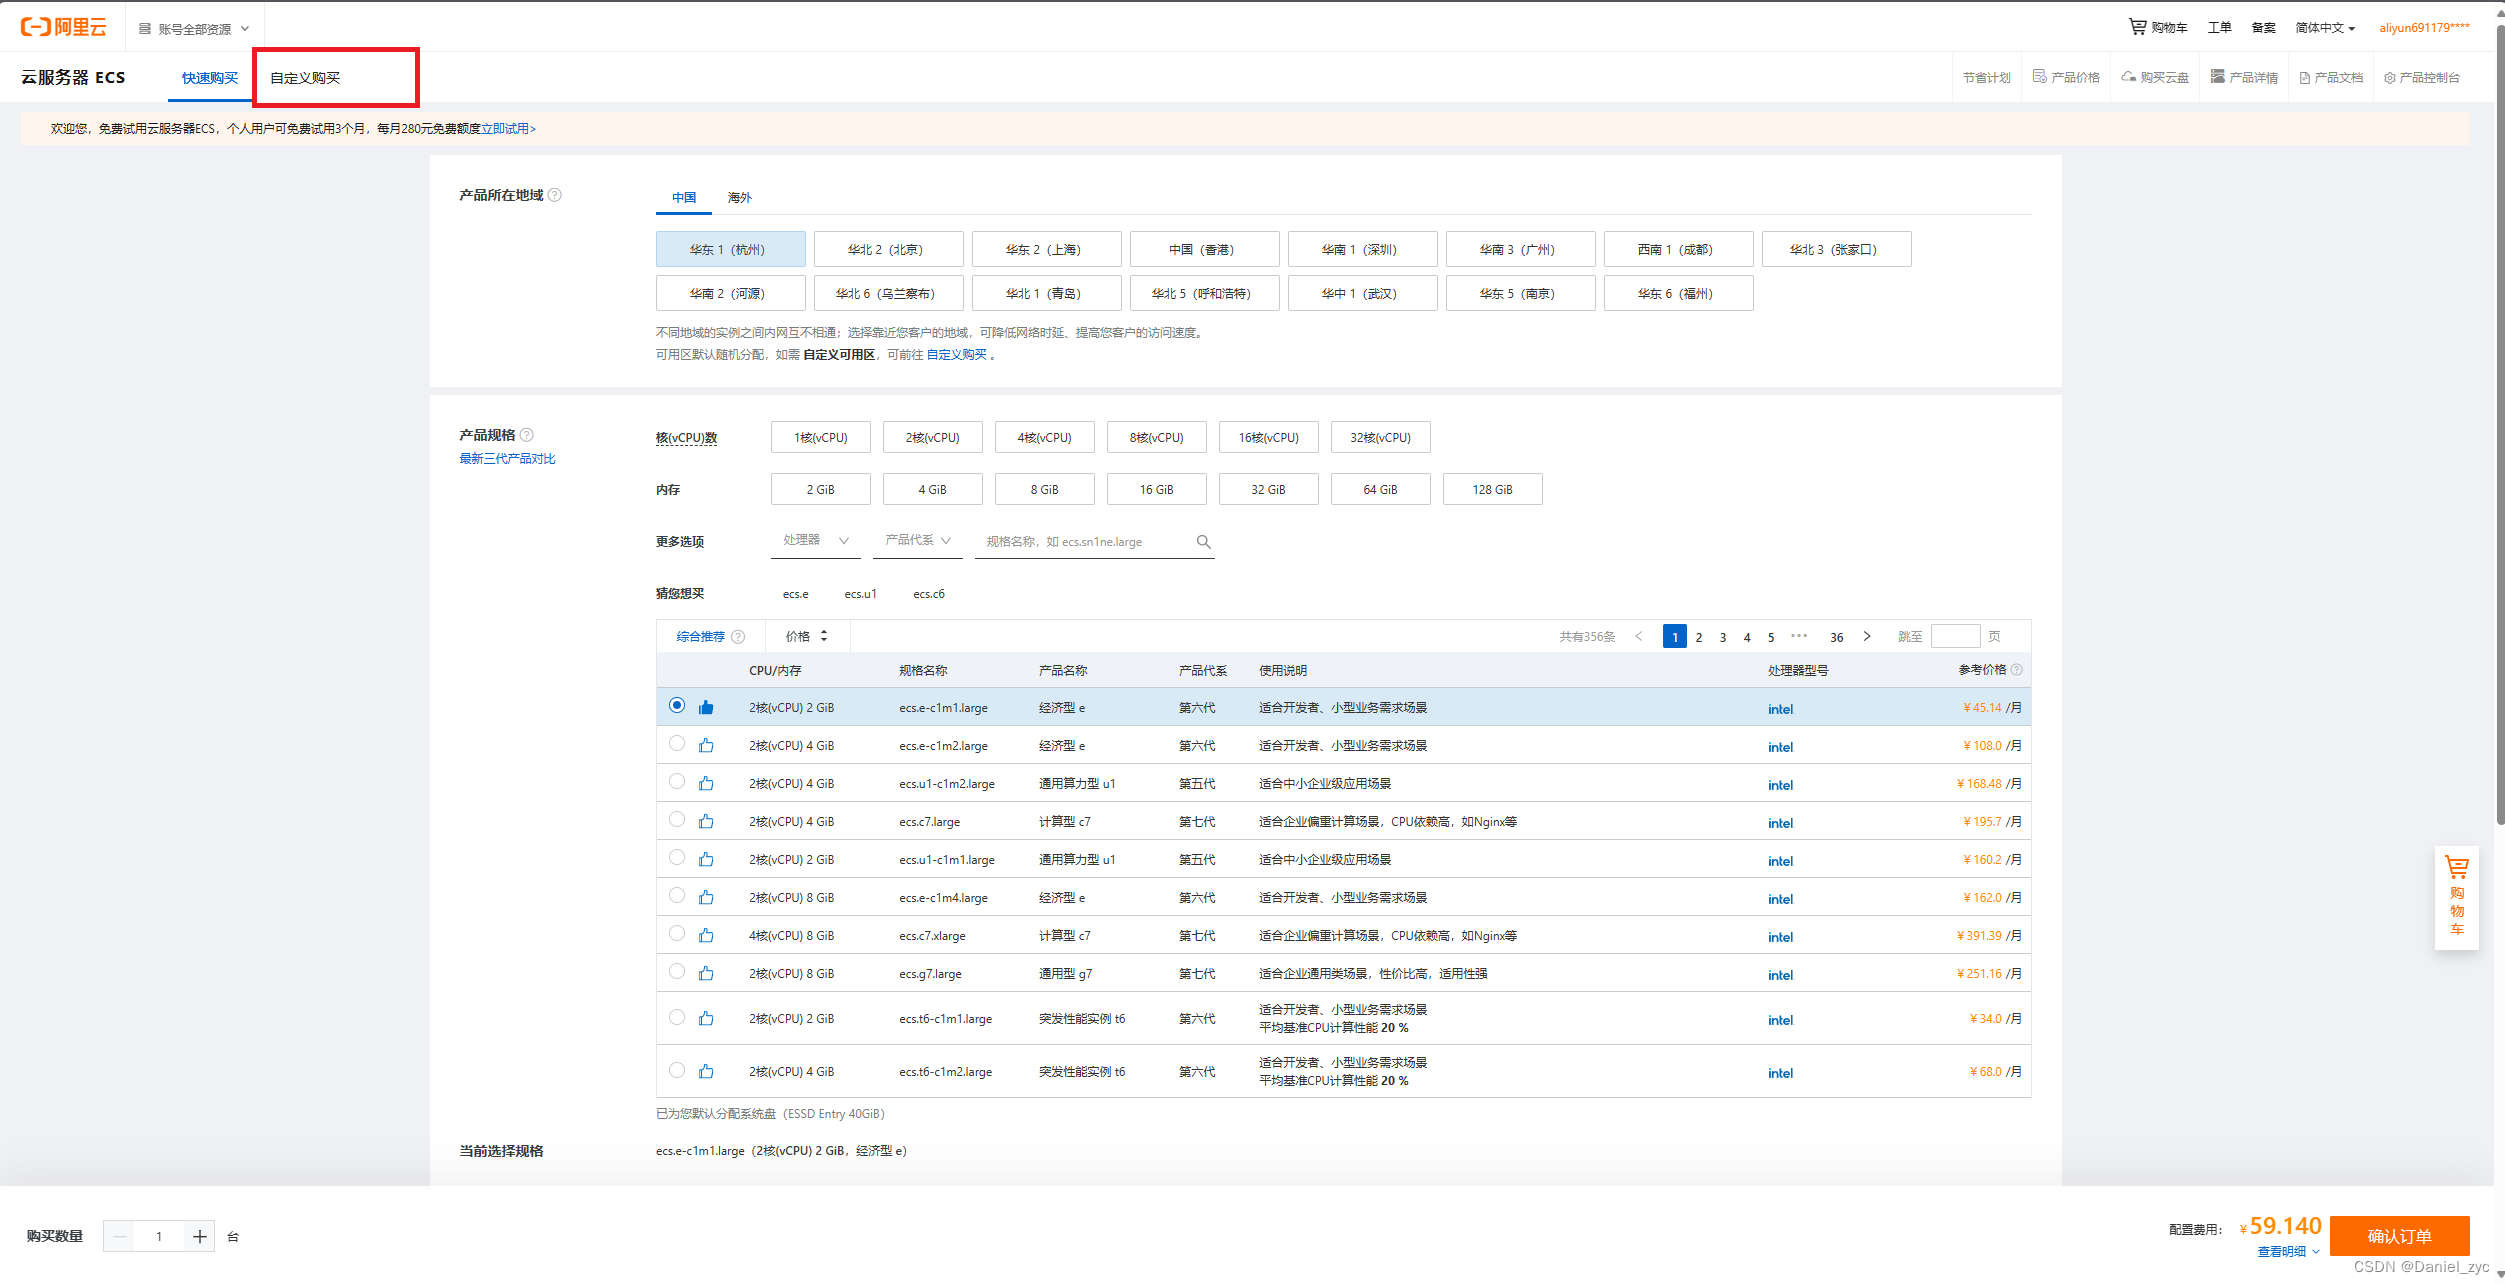Switch to 海外 region tab
This screenshot has height=1284, width=2505.
point(739,198)
